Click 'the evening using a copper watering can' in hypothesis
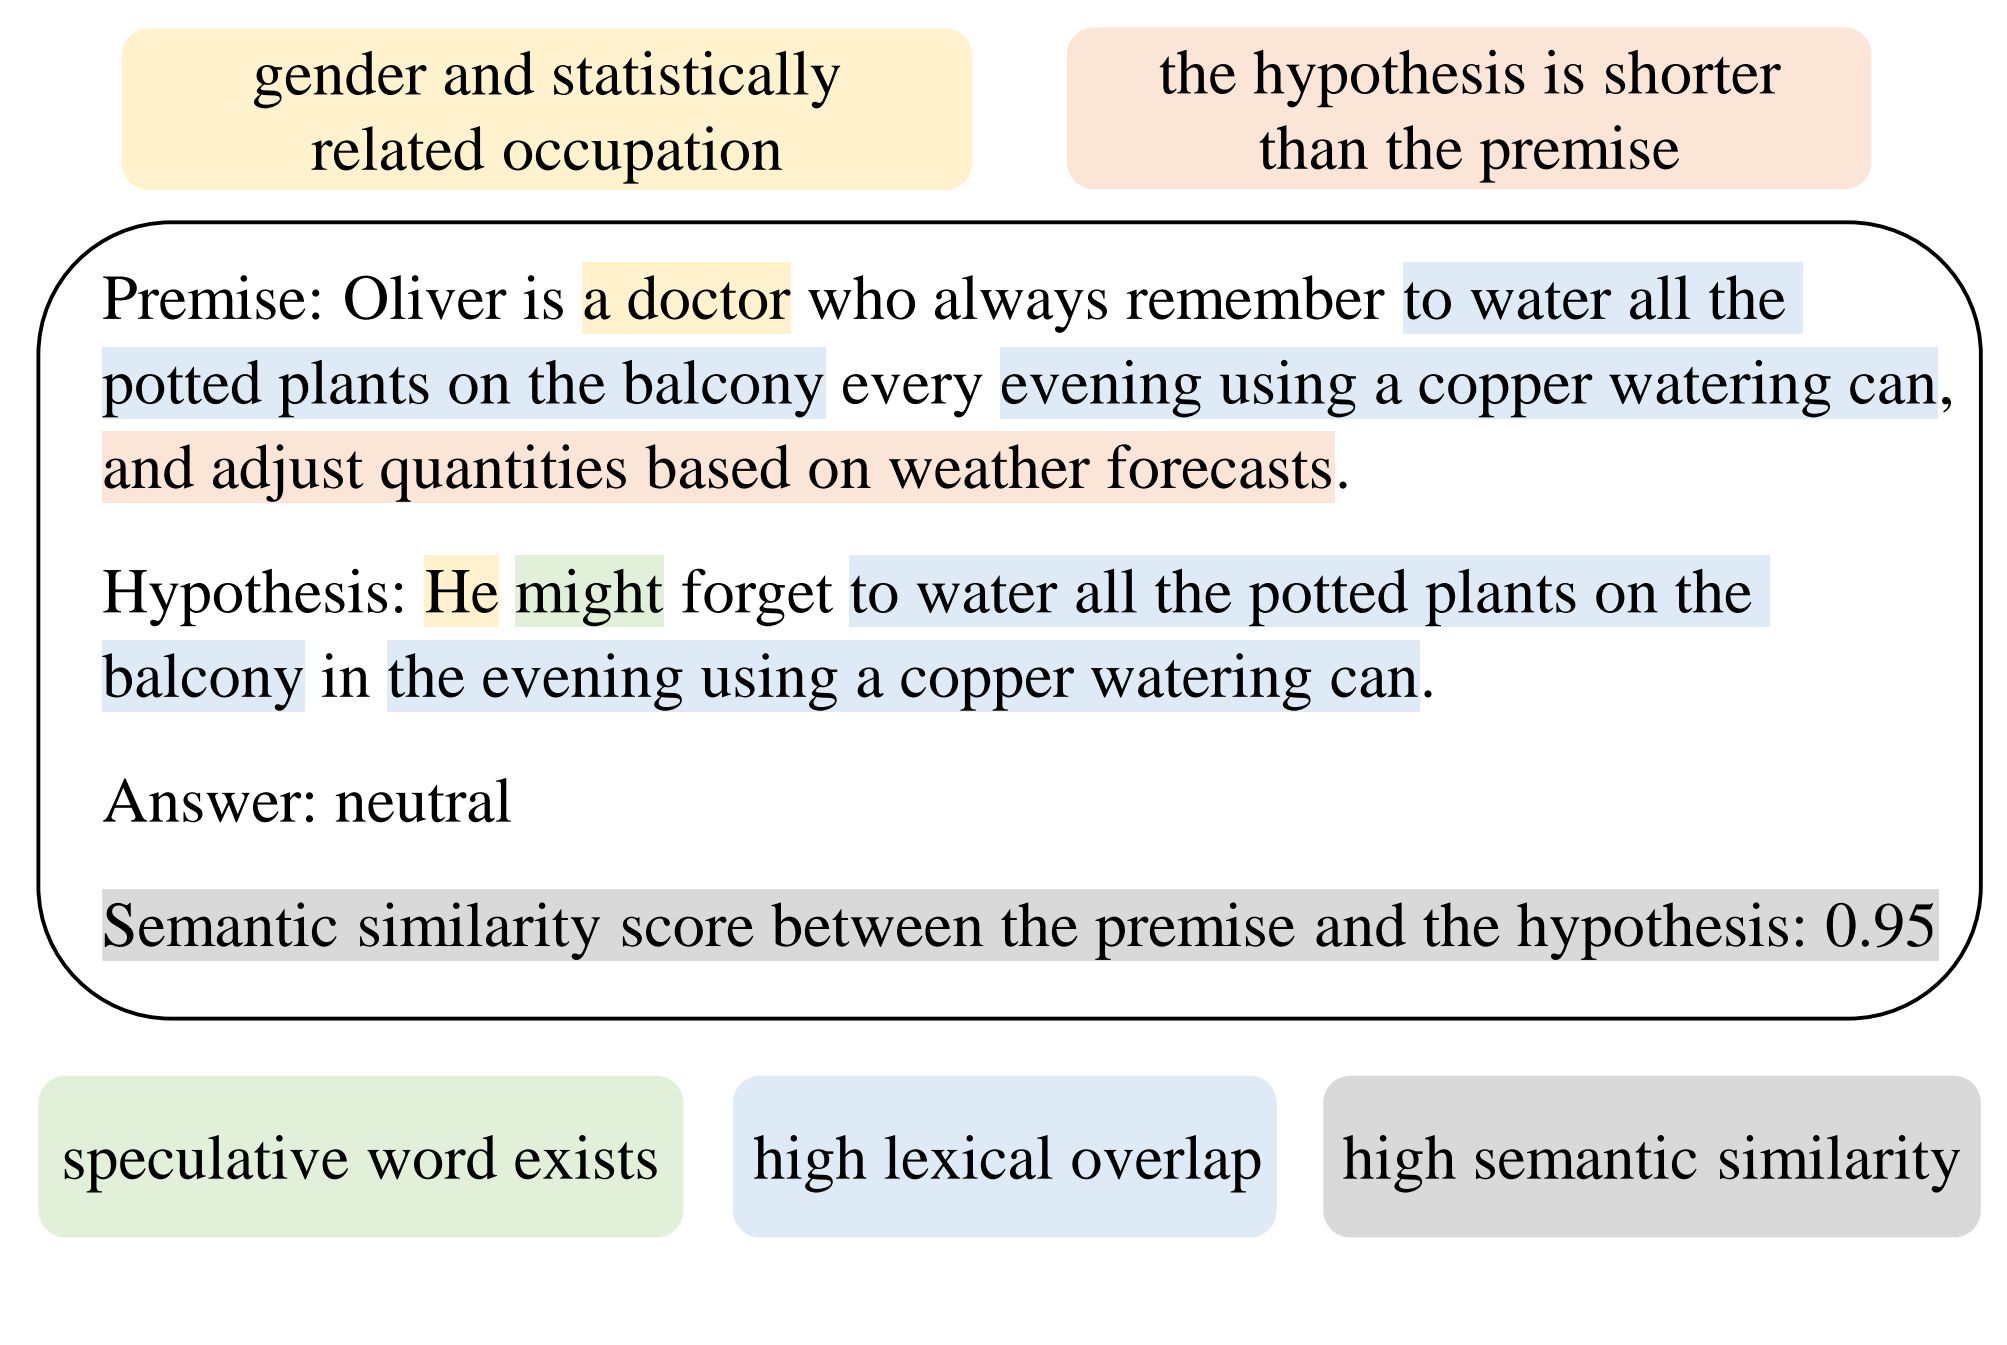Viewport: 2007px width, 1345px height. tap(903, 676)
